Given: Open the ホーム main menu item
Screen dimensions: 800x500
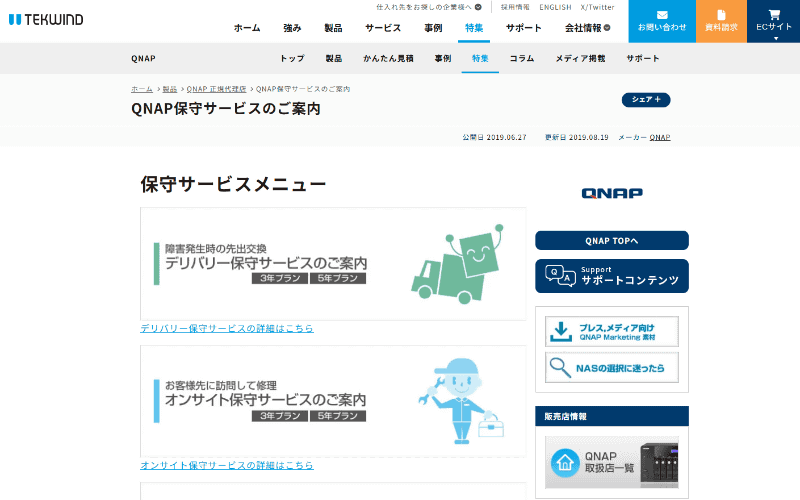Looking at the screenshot, I should click(x=247, y=28).
